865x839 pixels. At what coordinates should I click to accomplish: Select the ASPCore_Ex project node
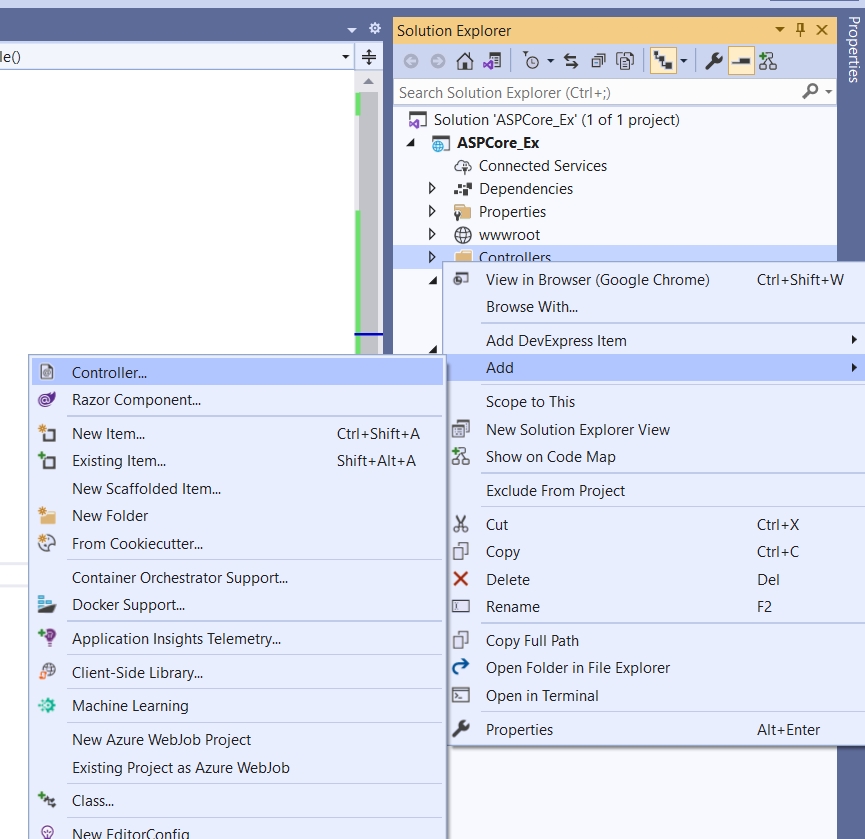498,143
